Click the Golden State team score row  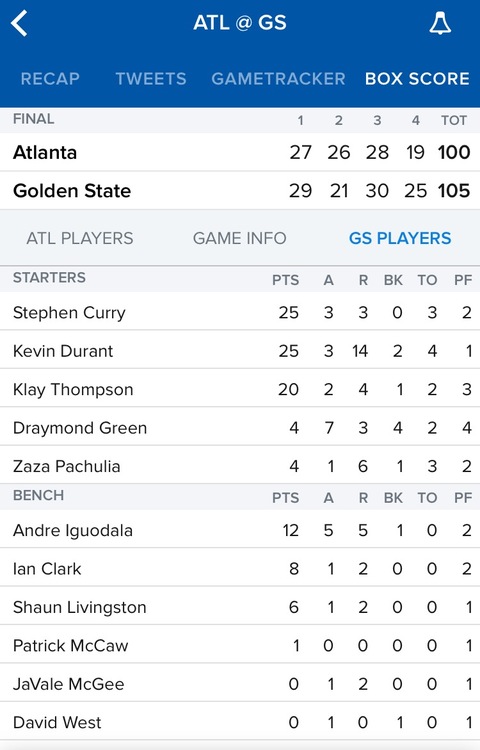tap(240, 190)
